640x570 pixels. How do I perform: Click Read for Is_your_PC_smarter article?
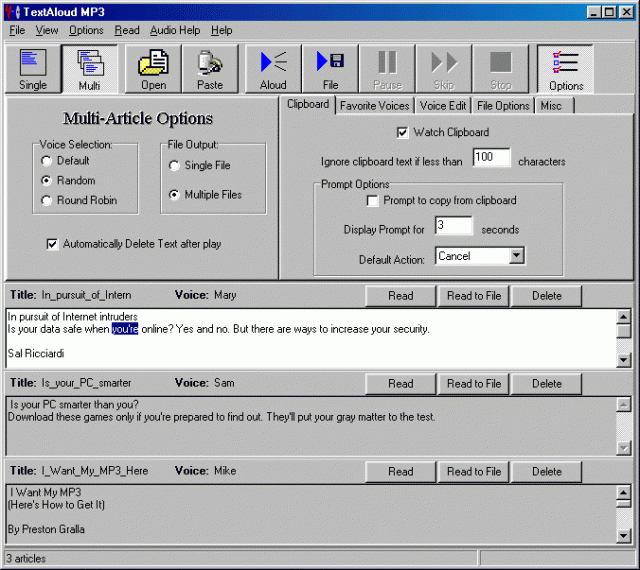[400, 384]
